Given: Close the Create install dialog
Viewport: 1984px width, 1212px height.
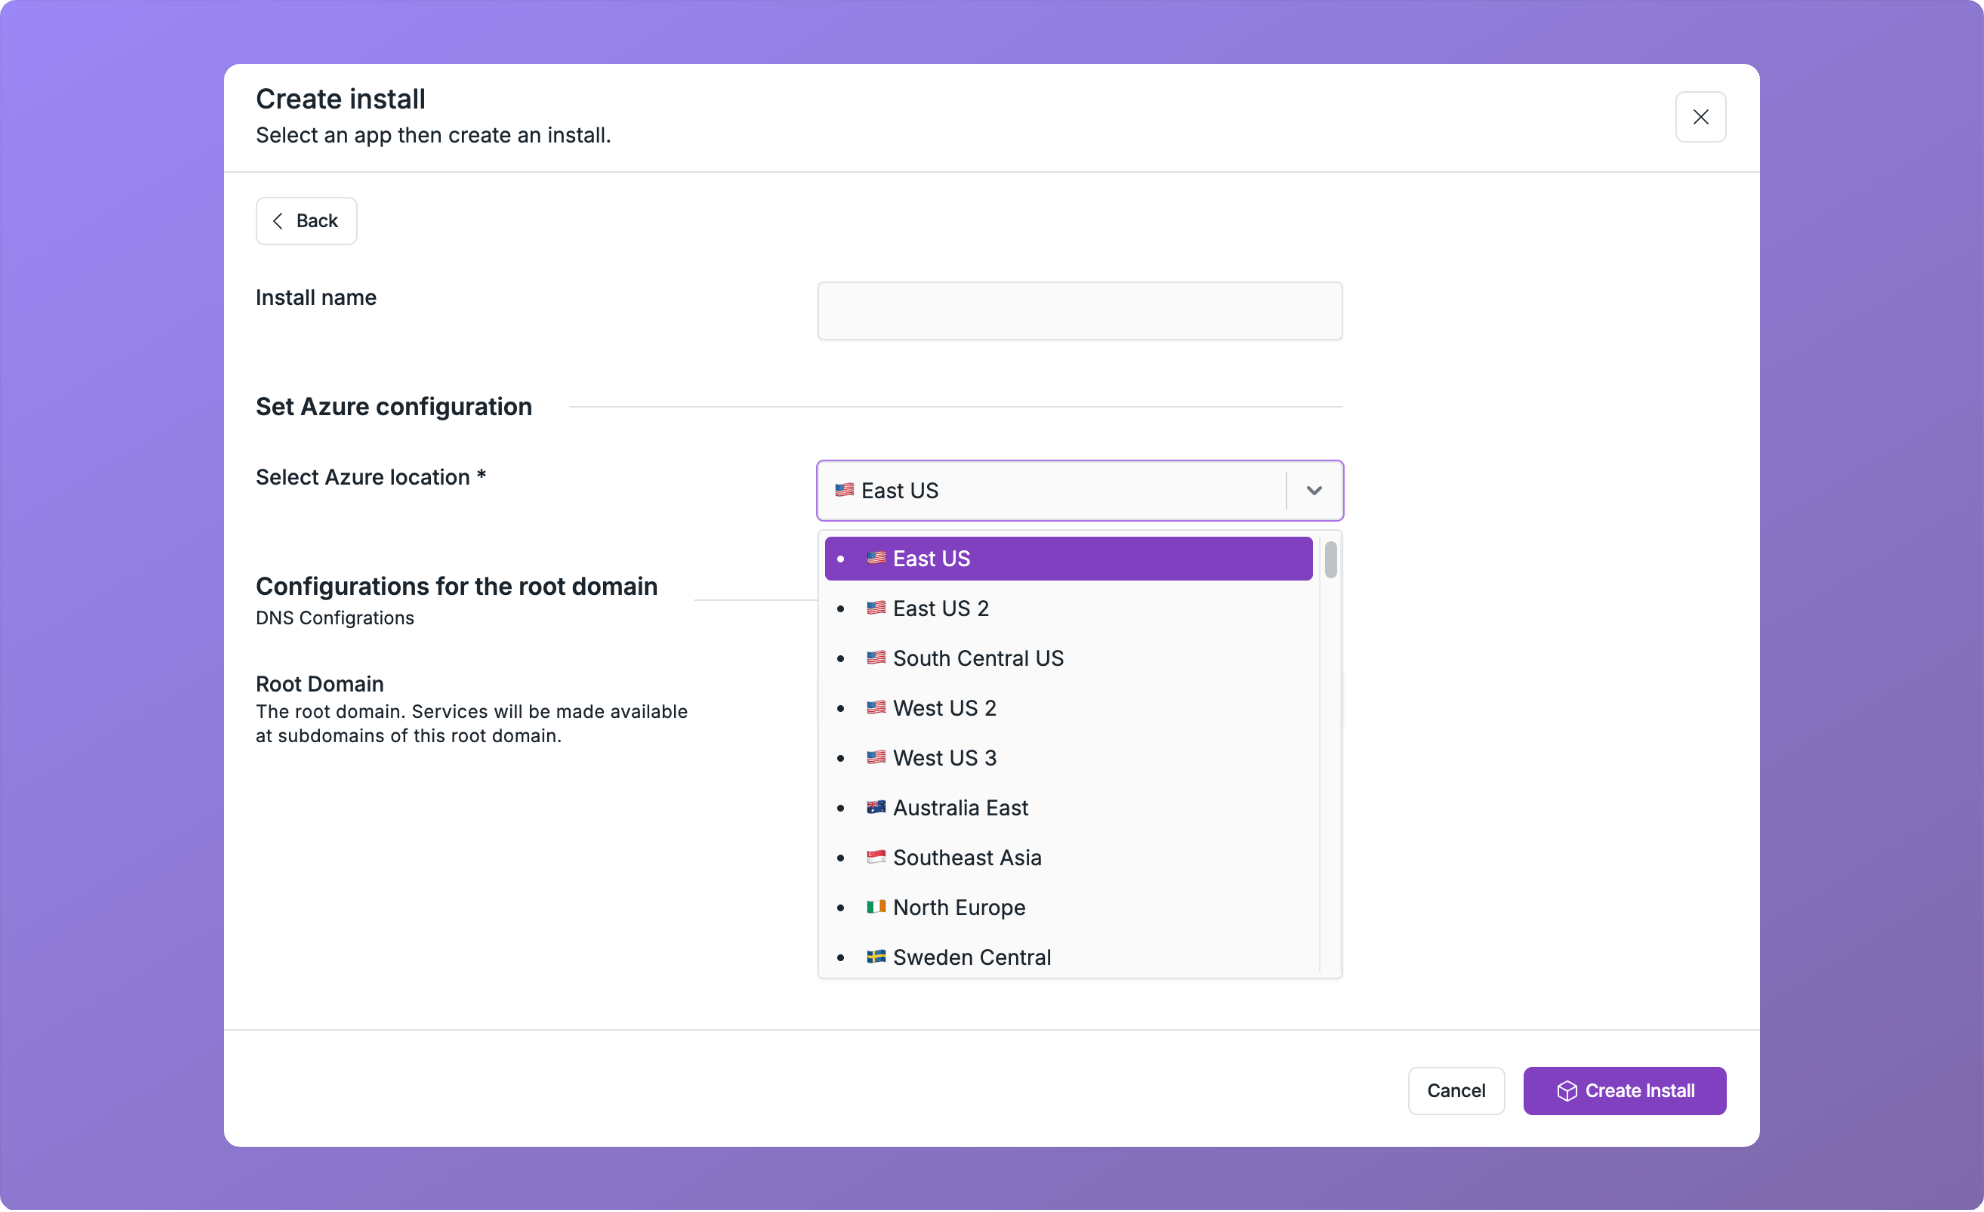Looking at the screenshot, I should click(x=1700, y=117).
